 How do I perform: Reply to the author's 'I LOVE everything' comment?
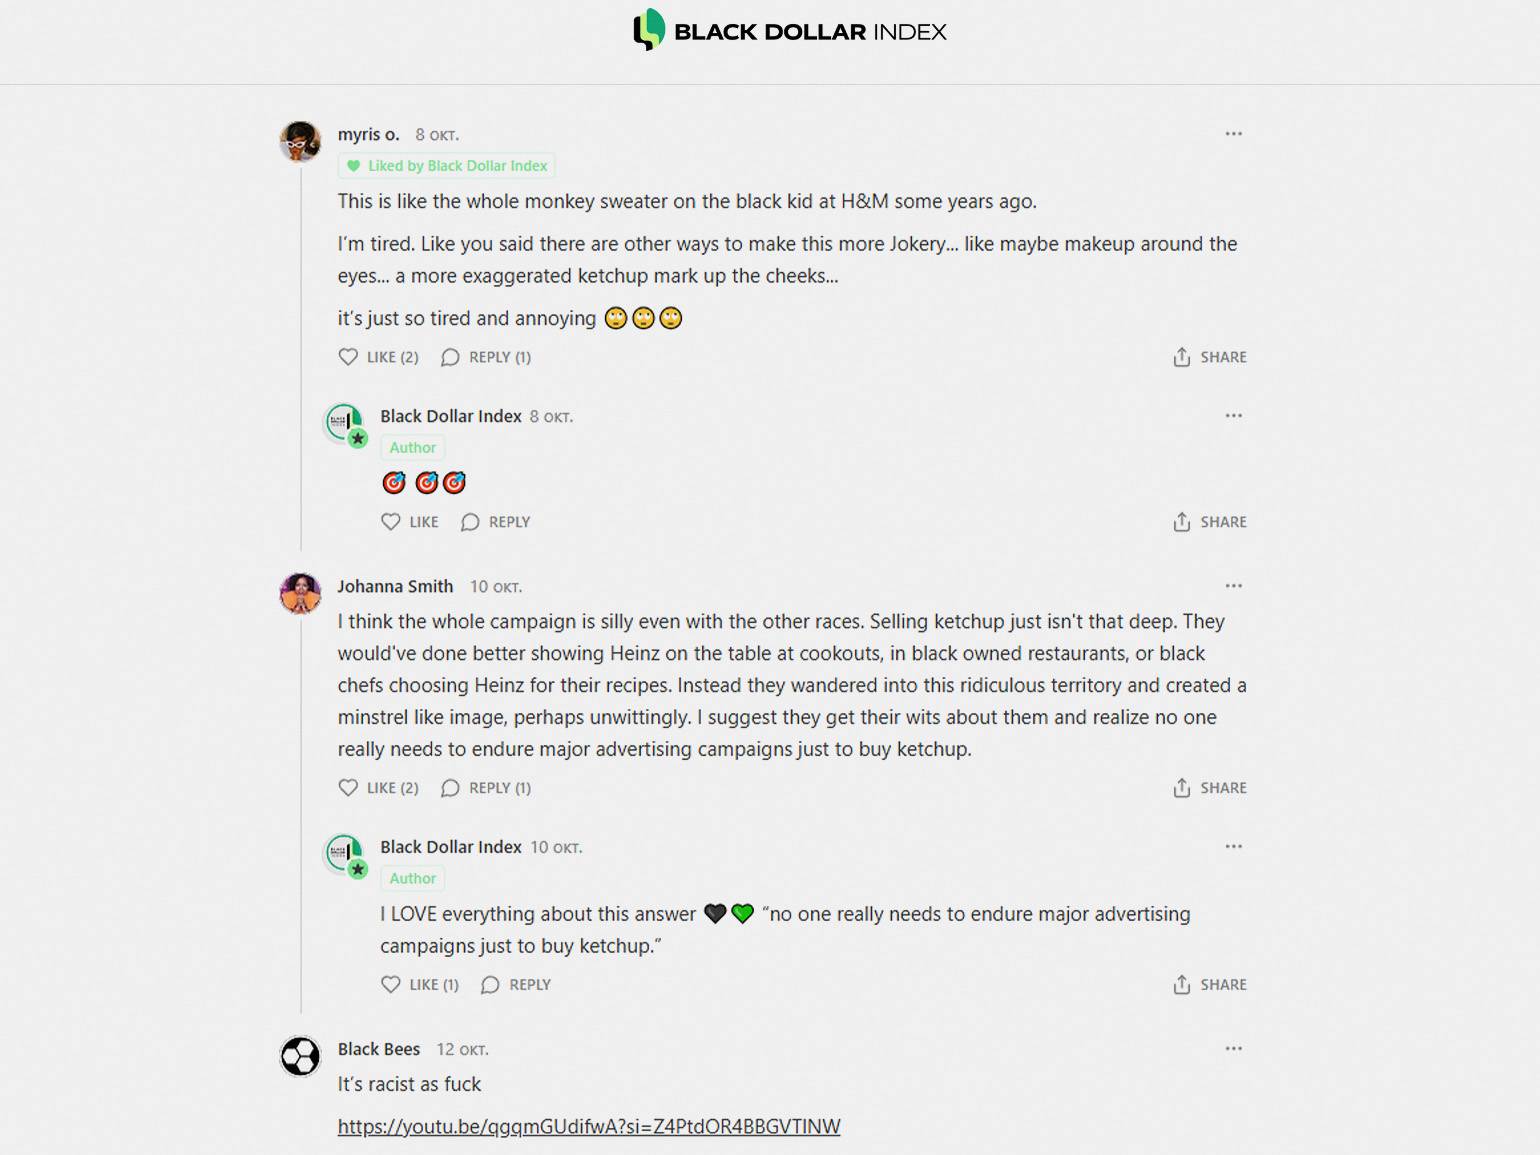tap(516, 985)
